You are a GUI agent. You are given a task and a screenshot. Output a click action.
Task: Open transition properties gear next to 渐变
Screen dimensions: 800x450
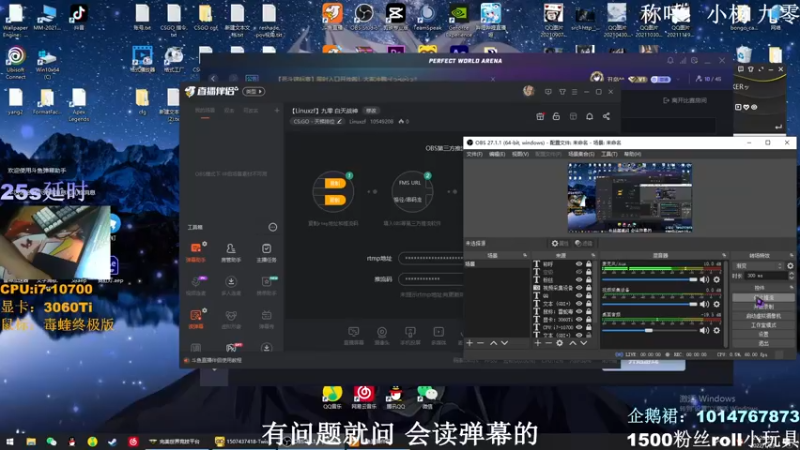coord(790,266)
